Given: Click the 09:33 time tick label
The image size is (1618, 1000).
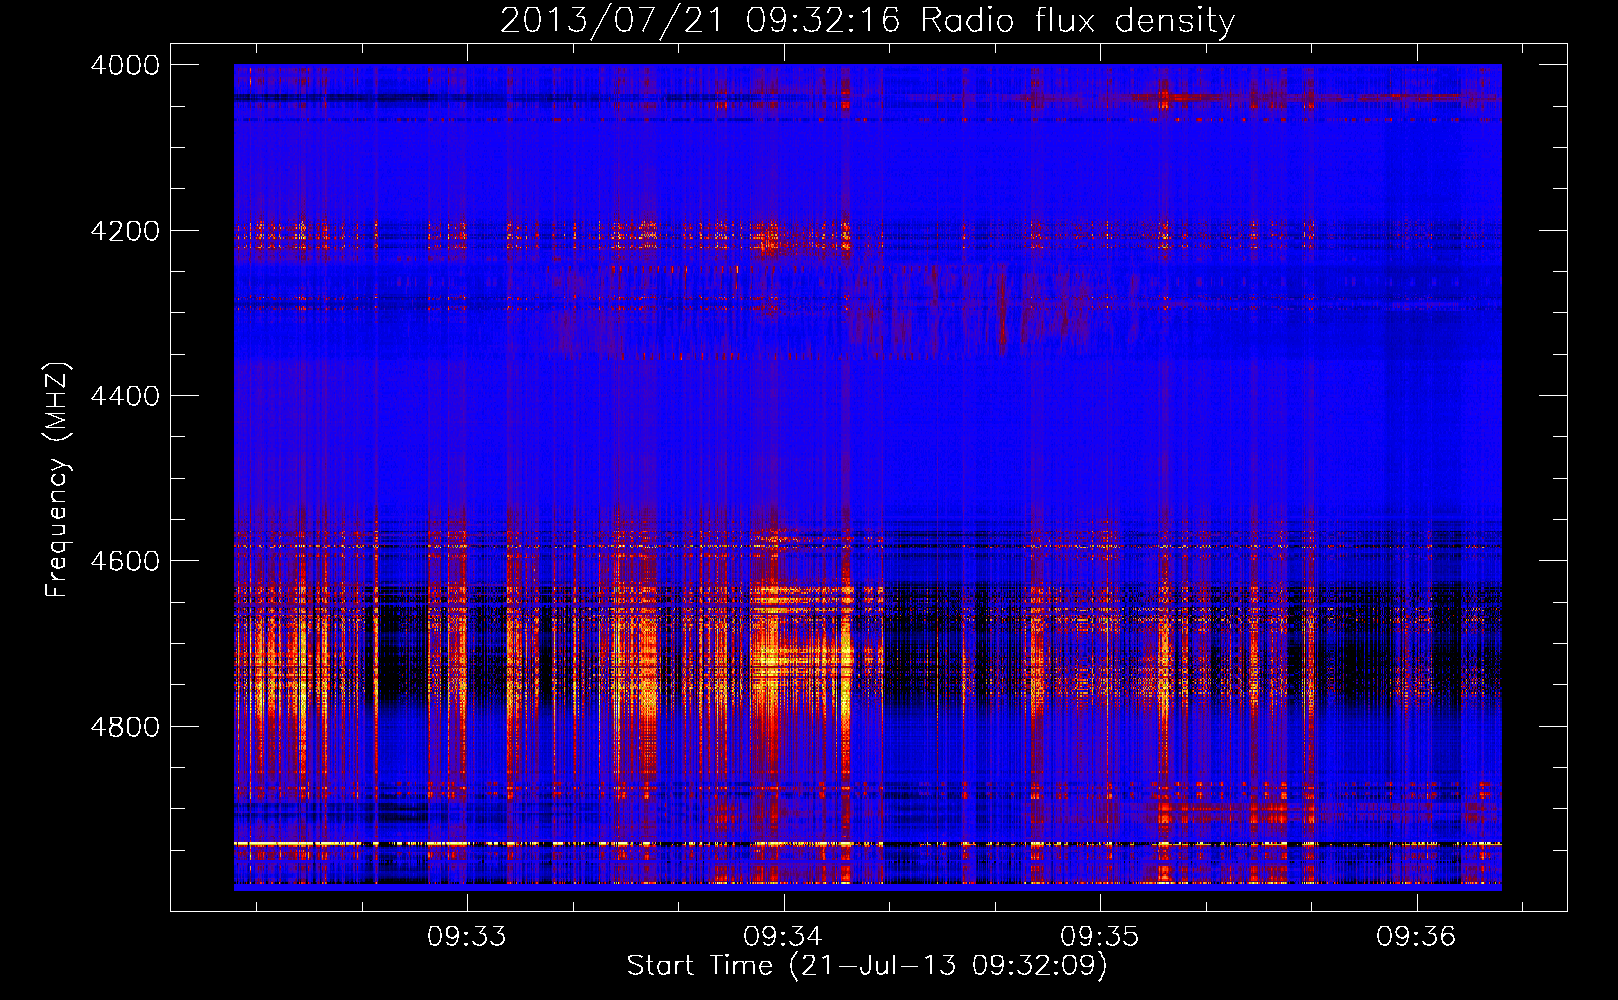Looking at the screenshot, I should [467, 937].
